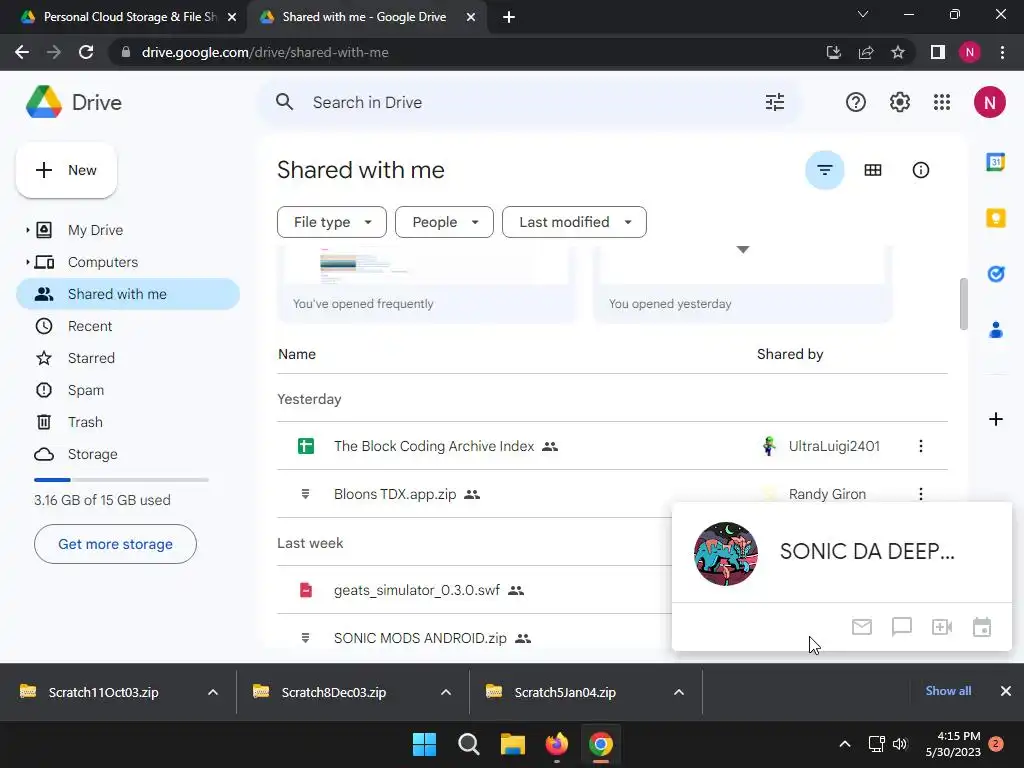
Task: Open Google Keep side panel
Action: 995,217
